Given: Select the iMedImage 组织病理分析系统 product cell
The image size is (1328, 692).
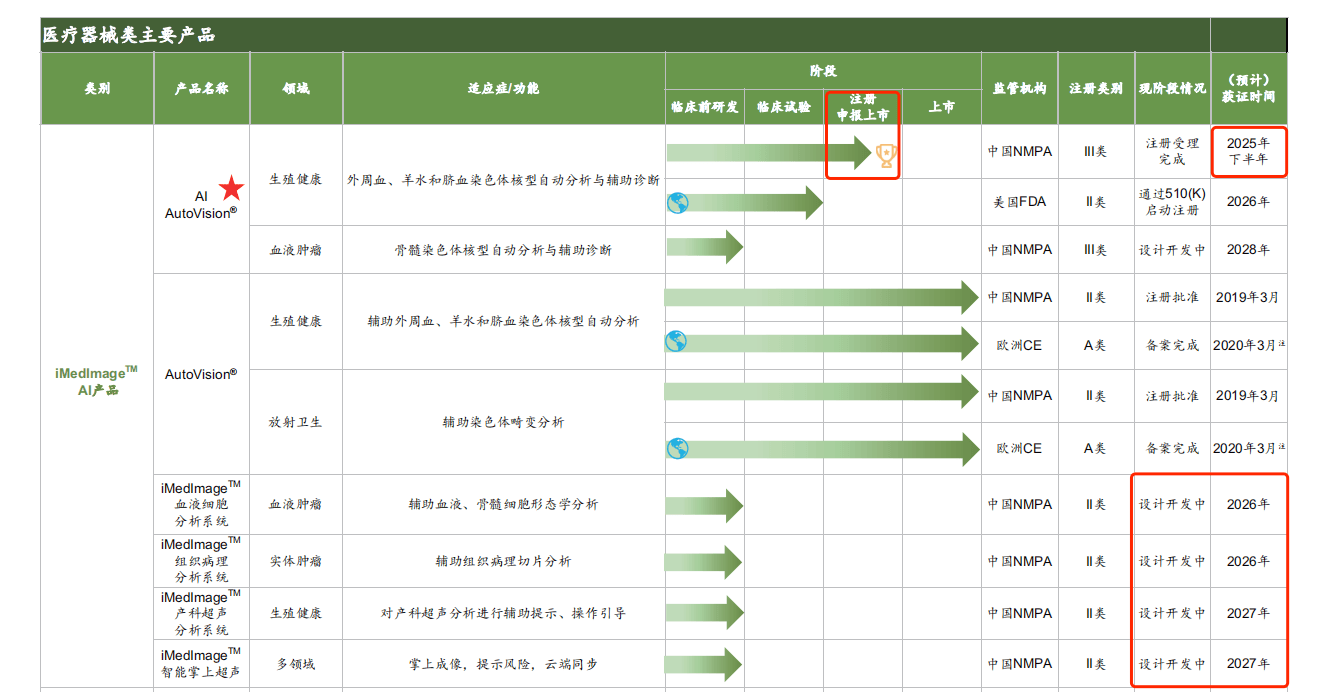Looking at the screenshot, I should (201, 560).
